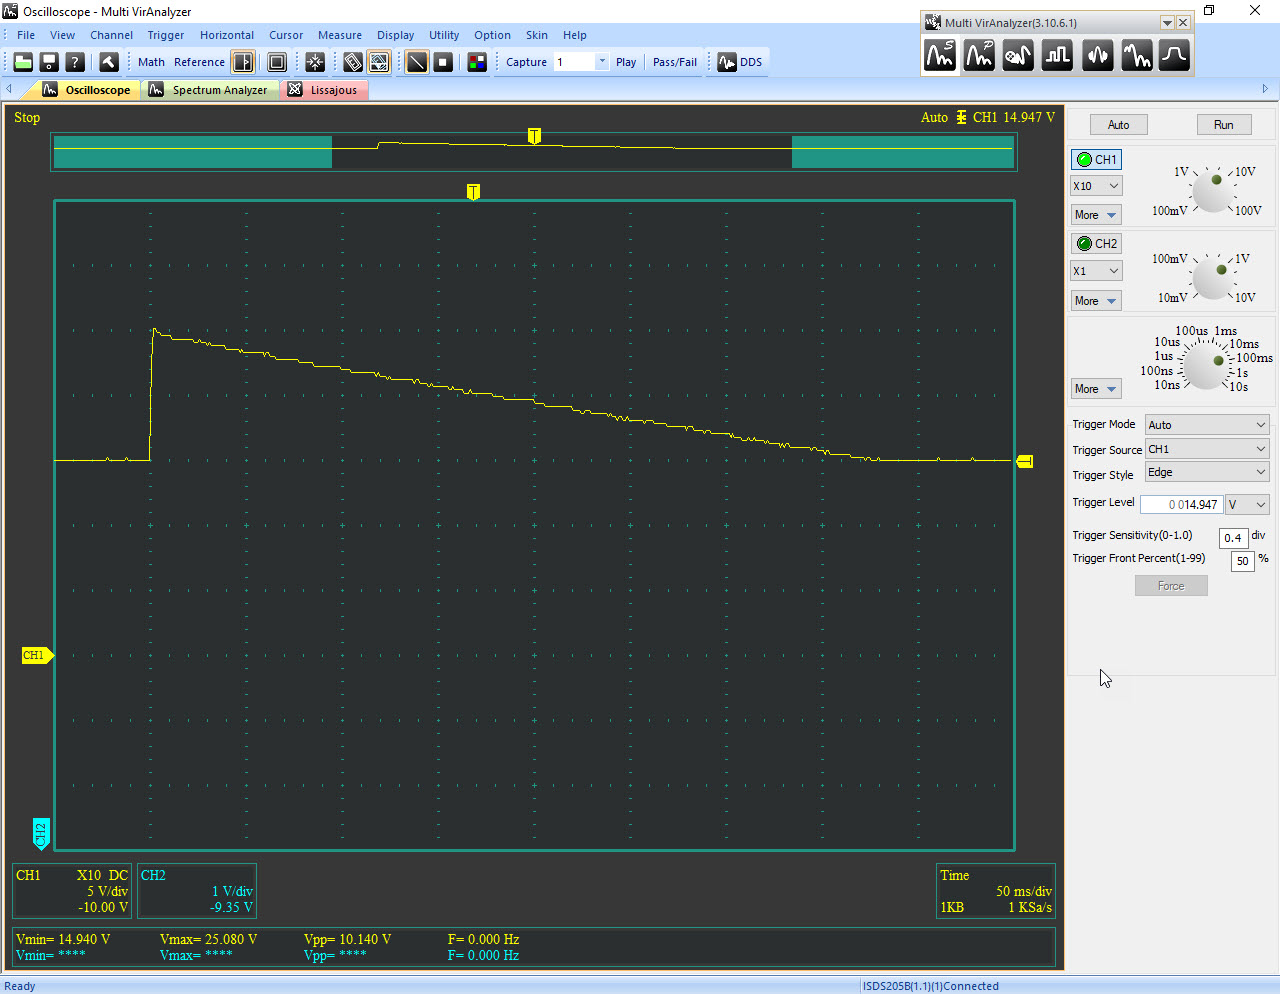Viewport: 1280px width, 994px height.
Task: Expand the CH2 More options
Action: click(1096, 301)
